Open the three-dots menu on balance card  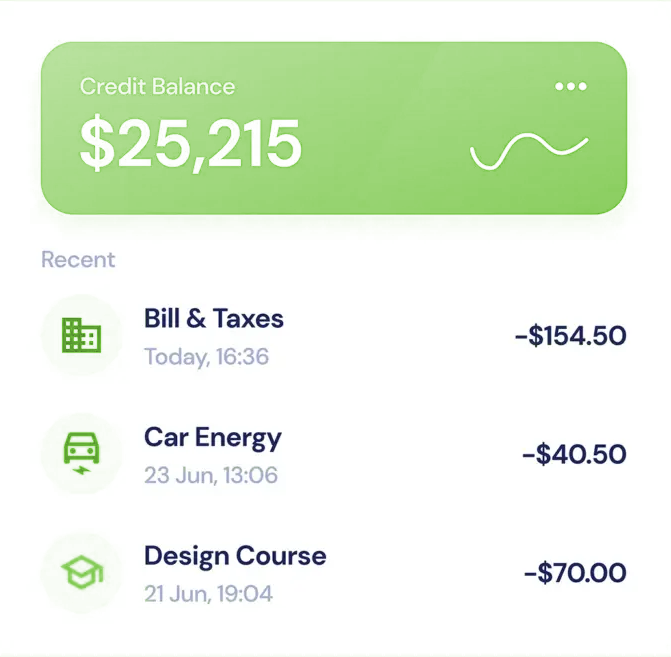[x=571, y=87]
